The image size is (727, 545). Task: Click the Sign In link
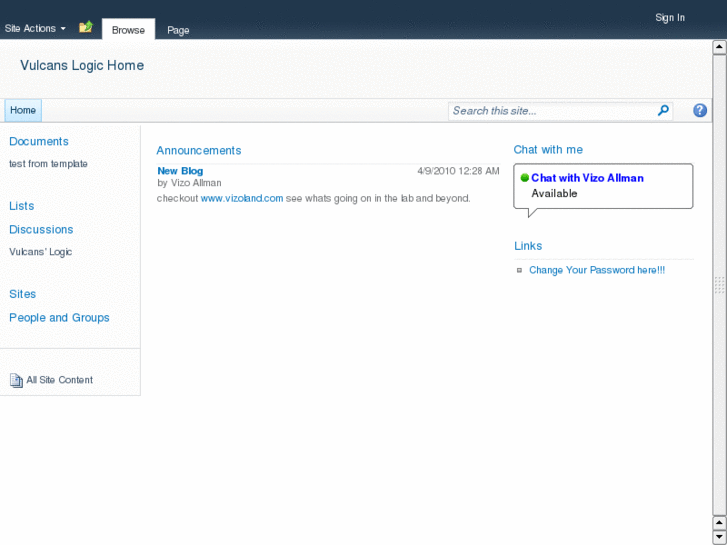670,18
